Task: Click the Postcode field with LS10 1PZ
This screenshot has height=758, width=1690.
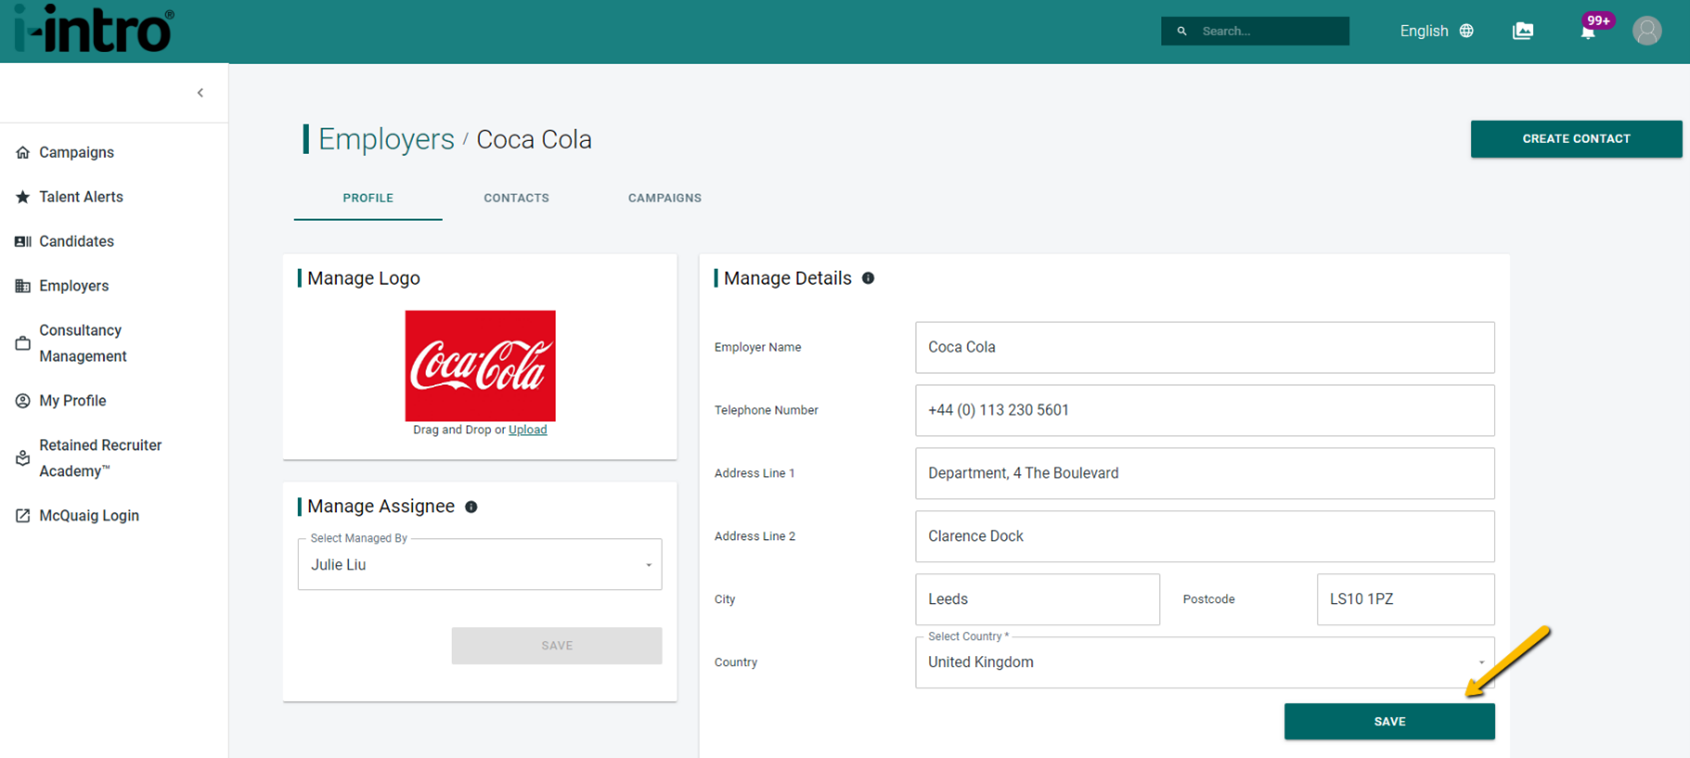Action: (x=1406, y=599)
